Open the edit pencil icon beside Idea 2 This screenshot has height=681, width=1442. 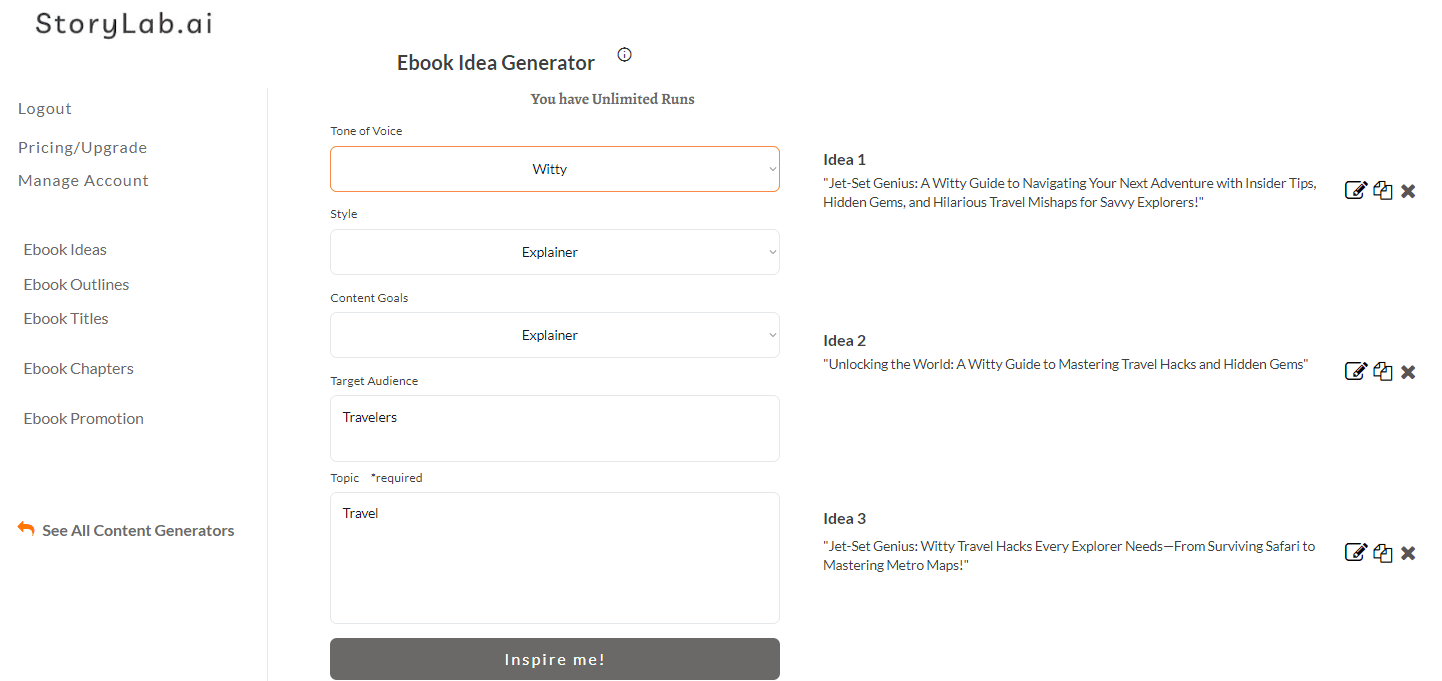click(x=1356, y=370)
